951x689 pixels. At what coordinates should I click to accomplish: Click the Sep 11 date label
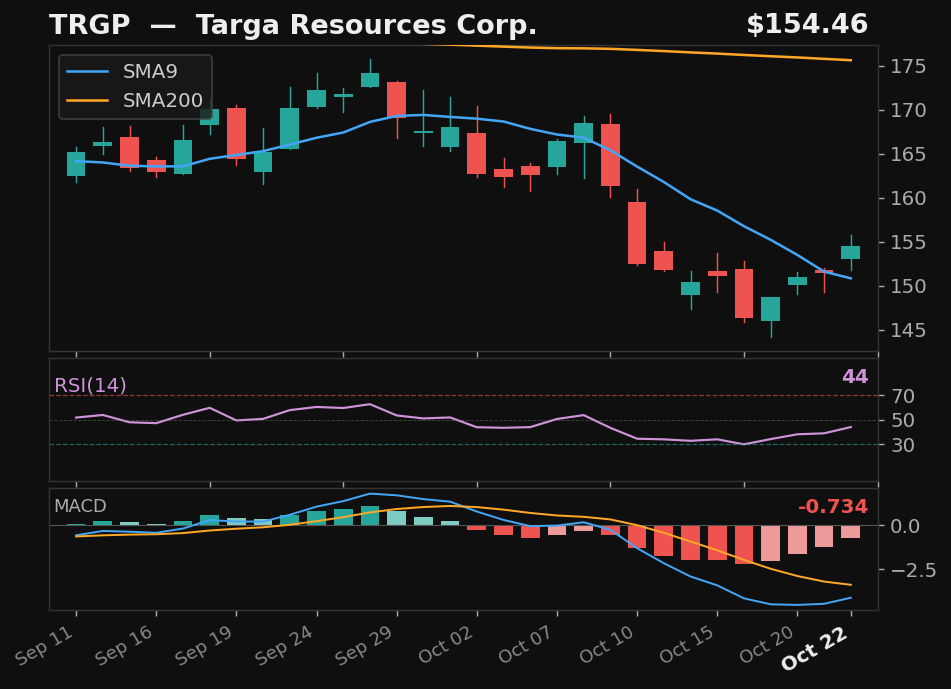[x=44, y=645]
